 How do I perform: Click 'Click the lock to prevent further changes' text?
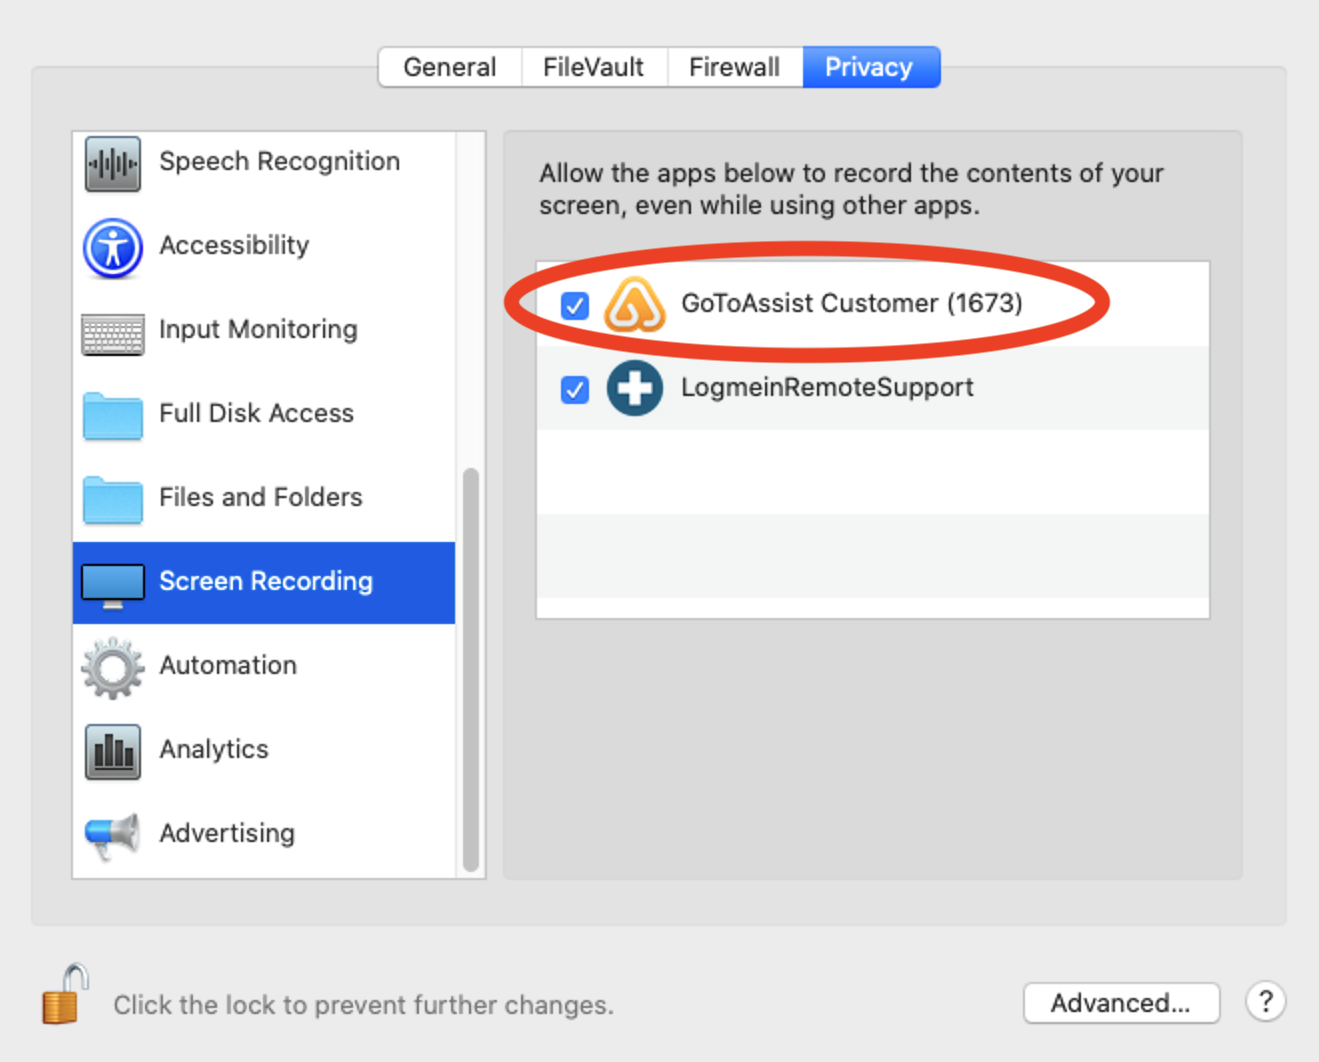(363, 1005)
